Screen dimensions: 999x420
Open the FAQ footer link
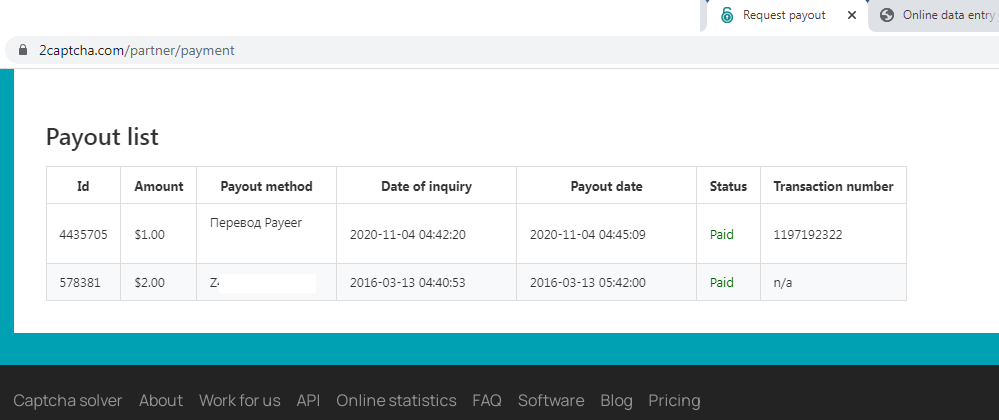(x=487, y=400)
